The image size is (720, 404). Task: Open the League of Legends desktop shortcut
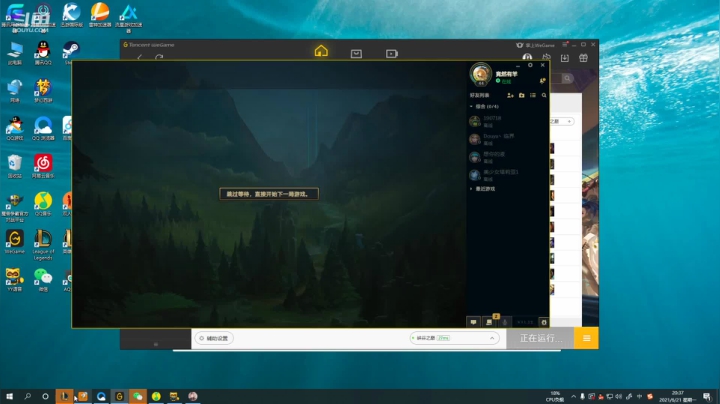[x=43, y=245]
